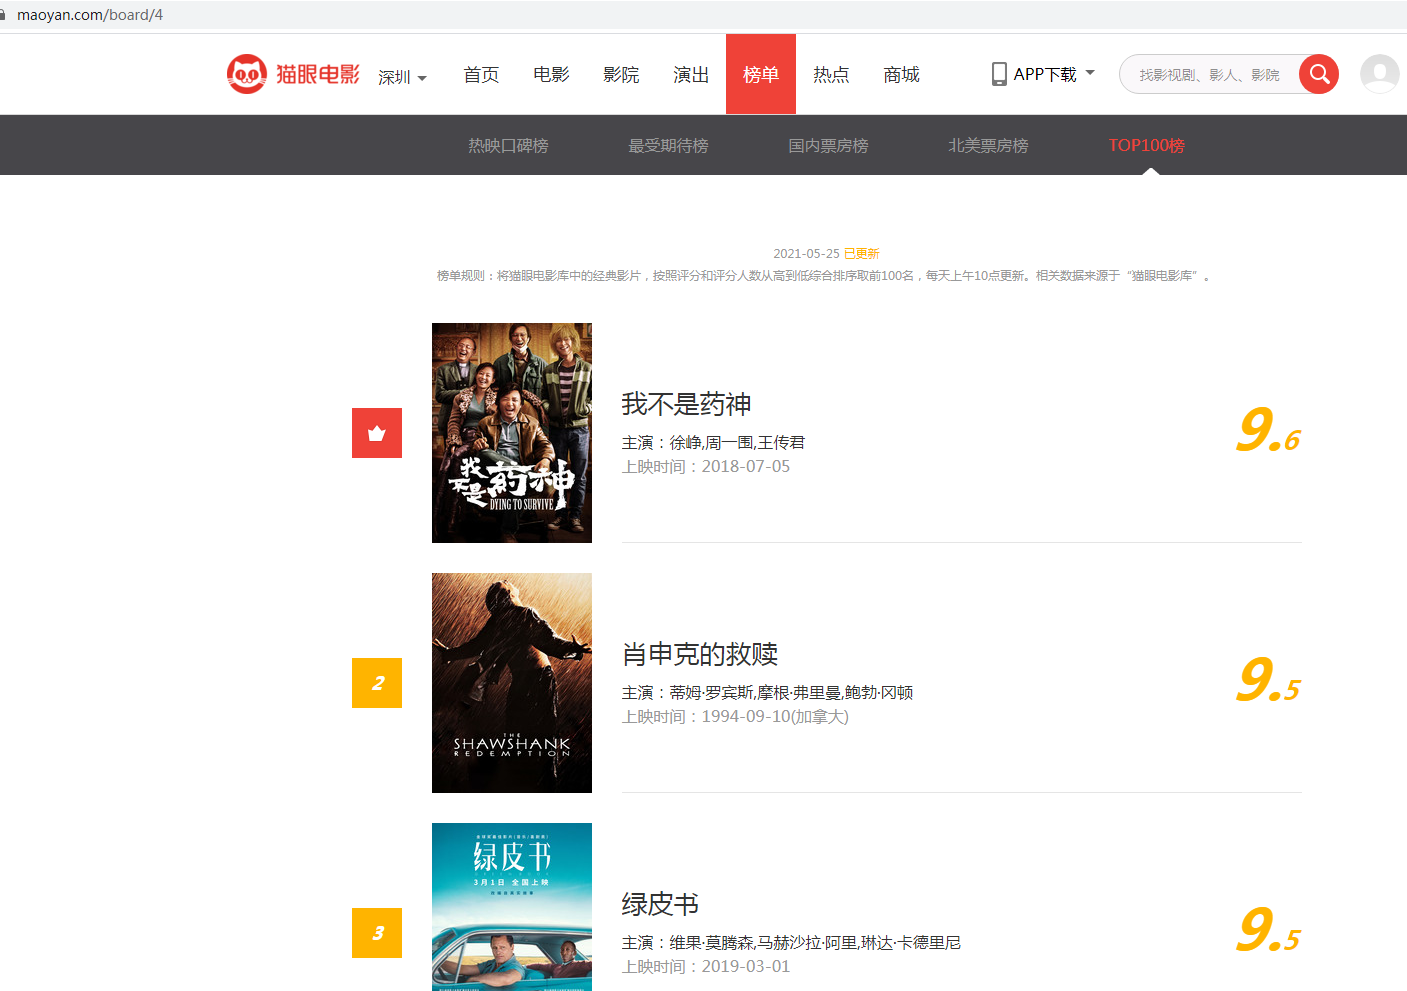Open the 电影 navigation item
This screenshot has width=1407, height=991.
(x=551, y=74)
